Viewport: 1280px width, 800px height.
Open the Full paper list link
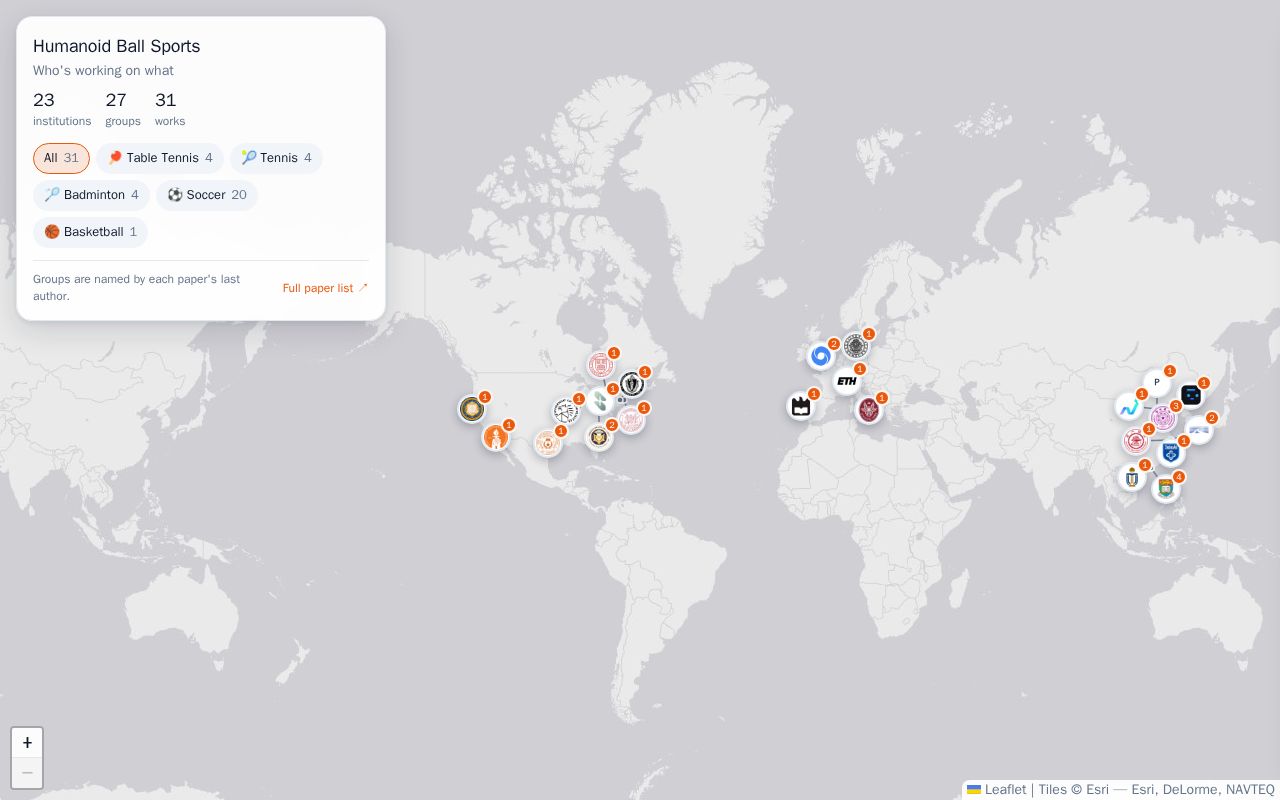click(x=325, y=288)
